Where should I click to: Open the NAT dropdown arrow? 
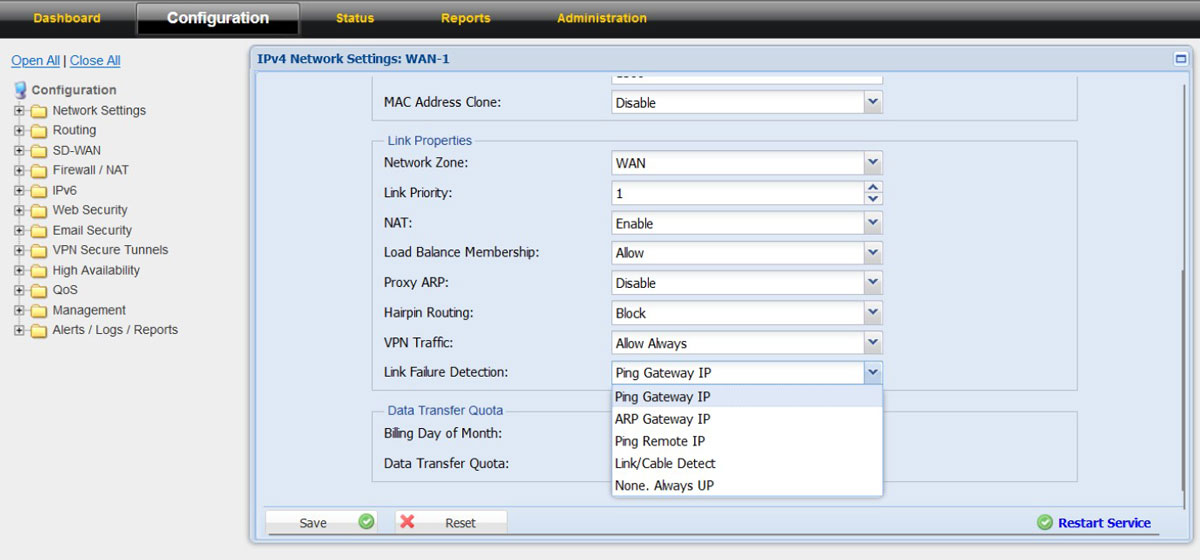(x=873, y=223)
